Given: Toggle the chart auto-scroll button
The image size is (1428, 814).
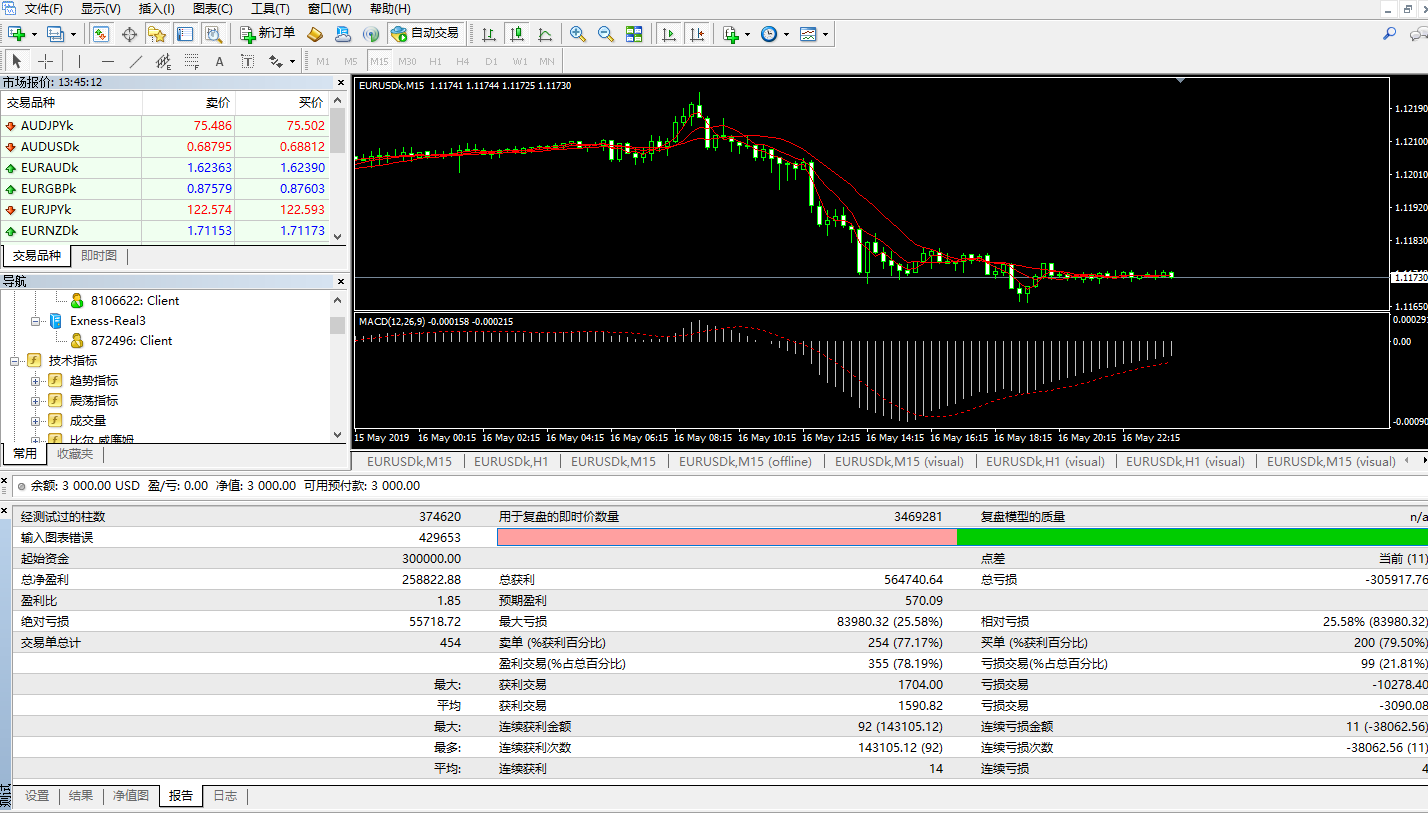Looking at the screenshot, I should (x=670, y=34).
